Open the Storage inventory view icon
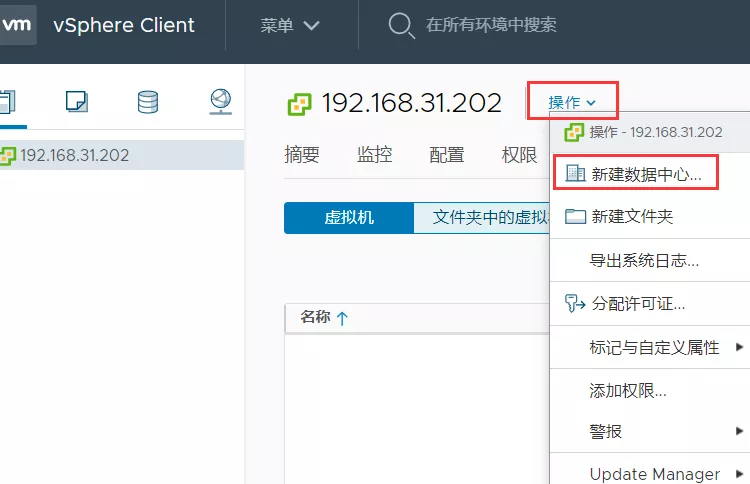Screen dimensions: 750x484 tap(148, 101)
